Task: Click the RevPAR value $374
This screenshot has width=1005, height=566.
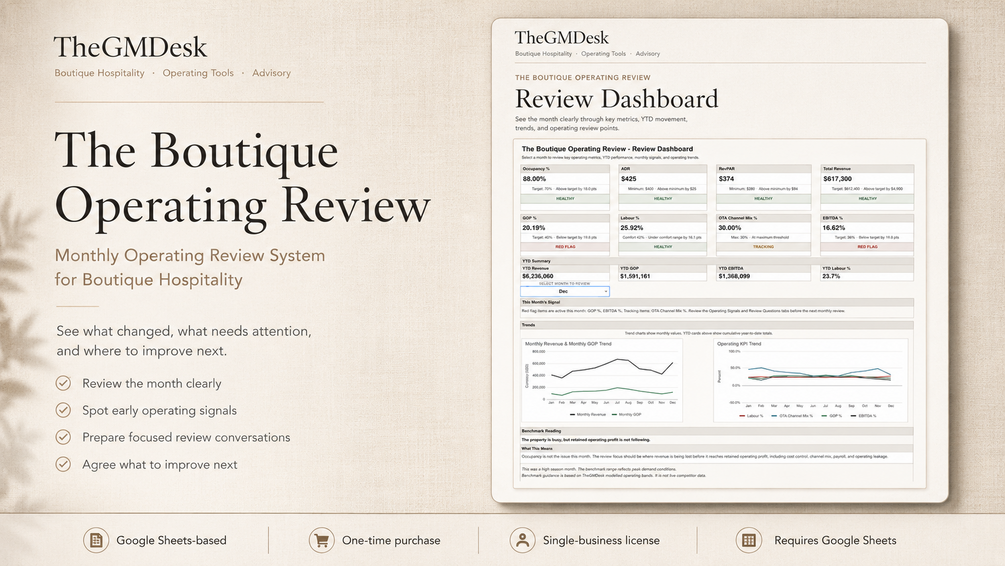Action: tap(726, 179)
